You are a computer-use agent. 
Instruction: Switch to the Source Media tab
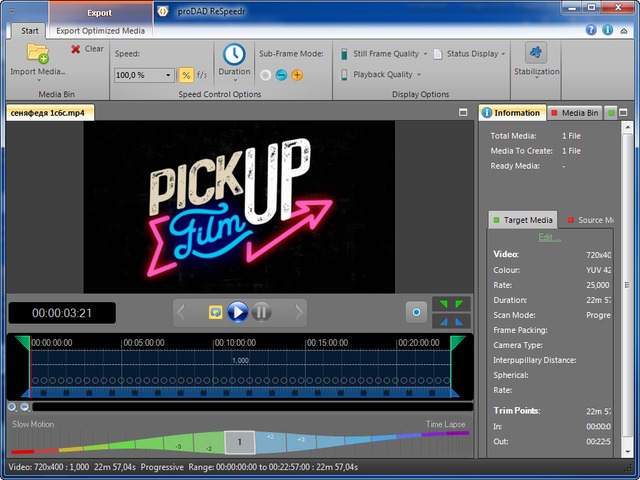[x=590, y=220]
